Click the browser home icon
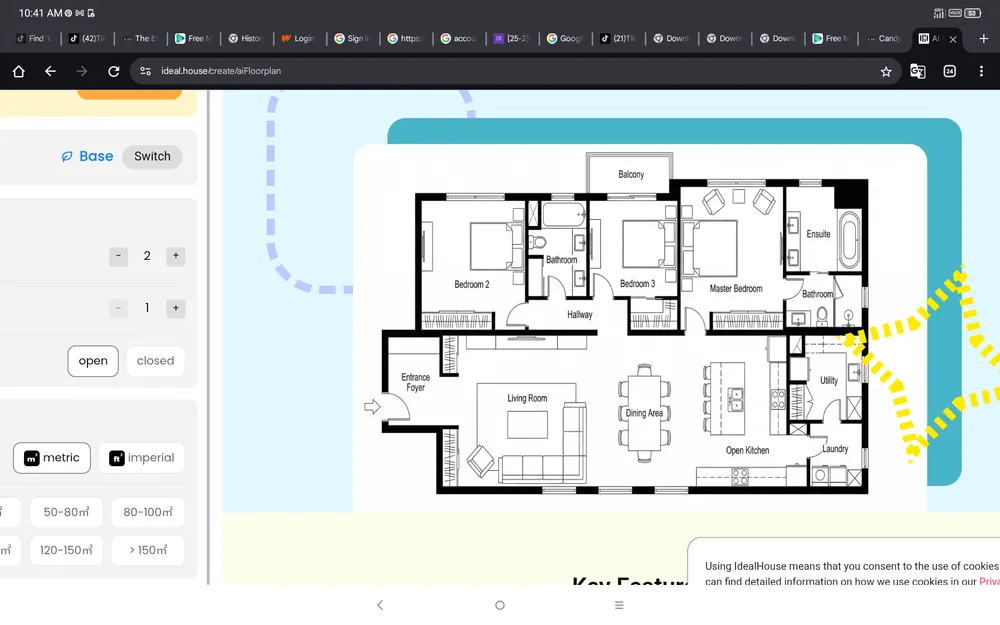Screen dimensions: 1000x625 pos(18,72)
